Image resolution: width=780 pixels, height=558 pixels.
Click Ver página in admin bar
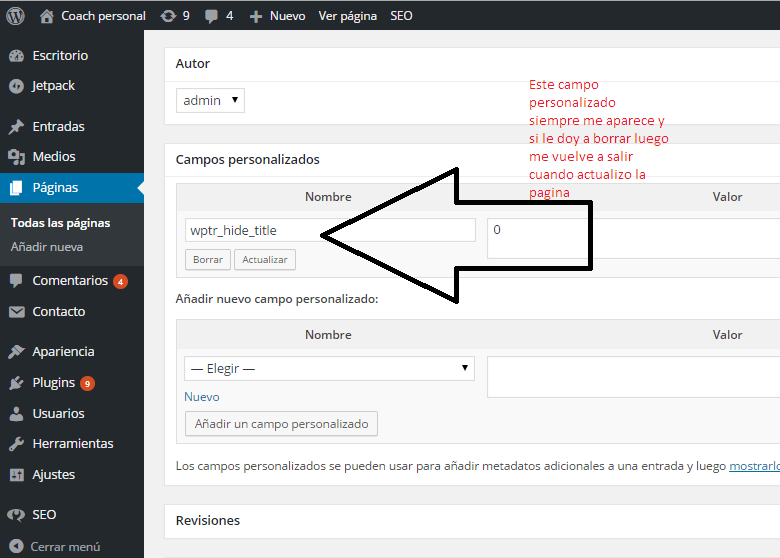tap(348, 16)
